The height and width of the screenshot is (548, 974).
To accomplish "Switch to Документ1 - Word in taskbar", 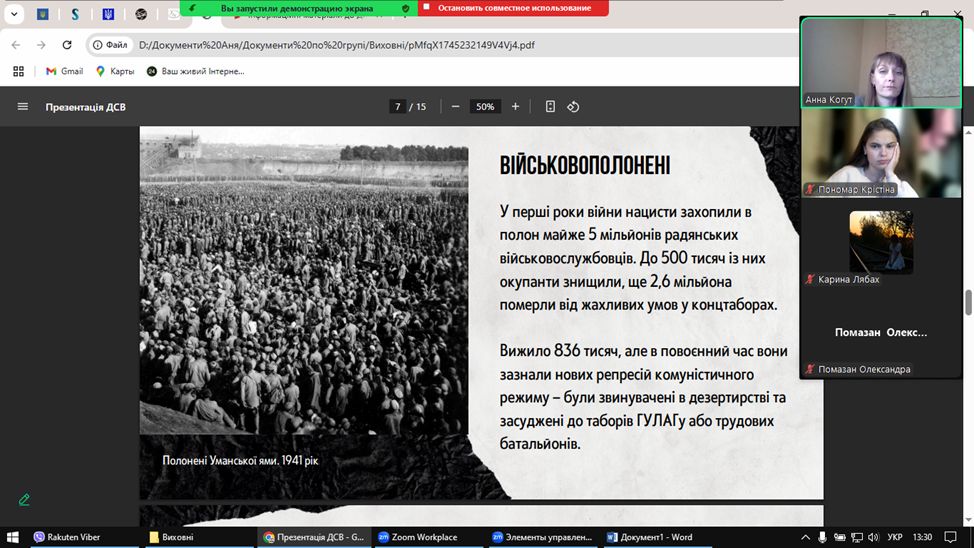I will 649,537.
